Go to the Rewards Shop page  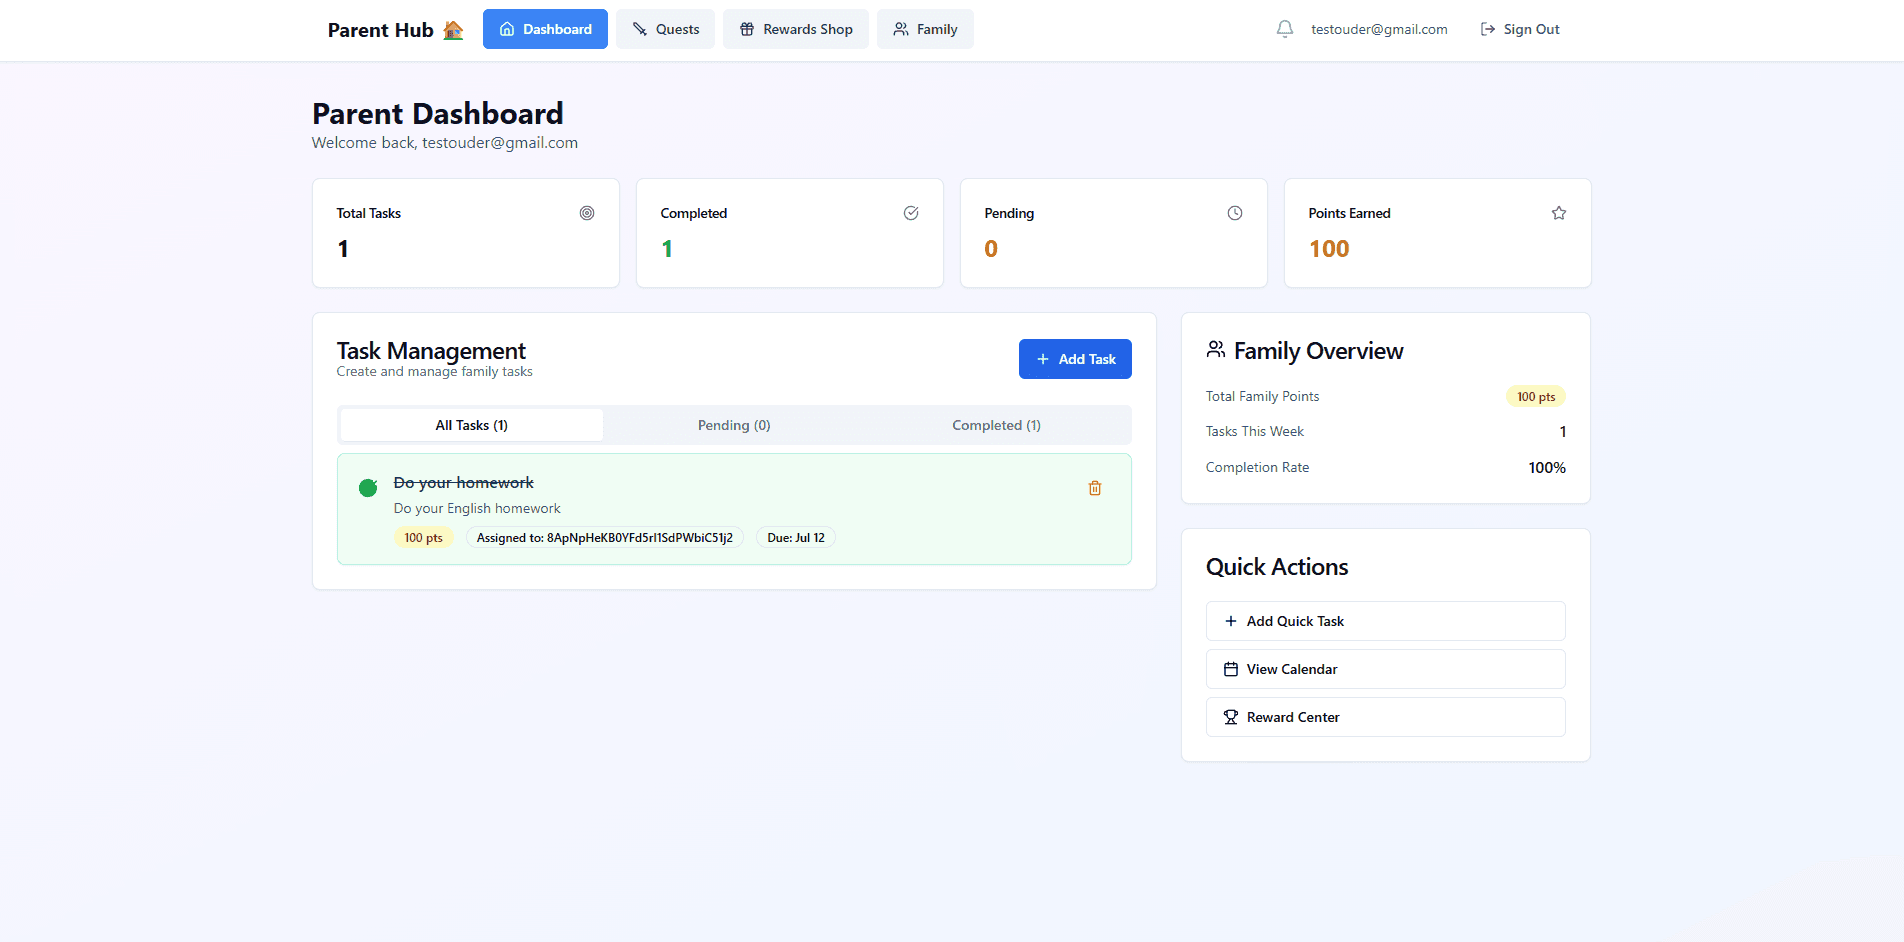click(x=796, y=29)
